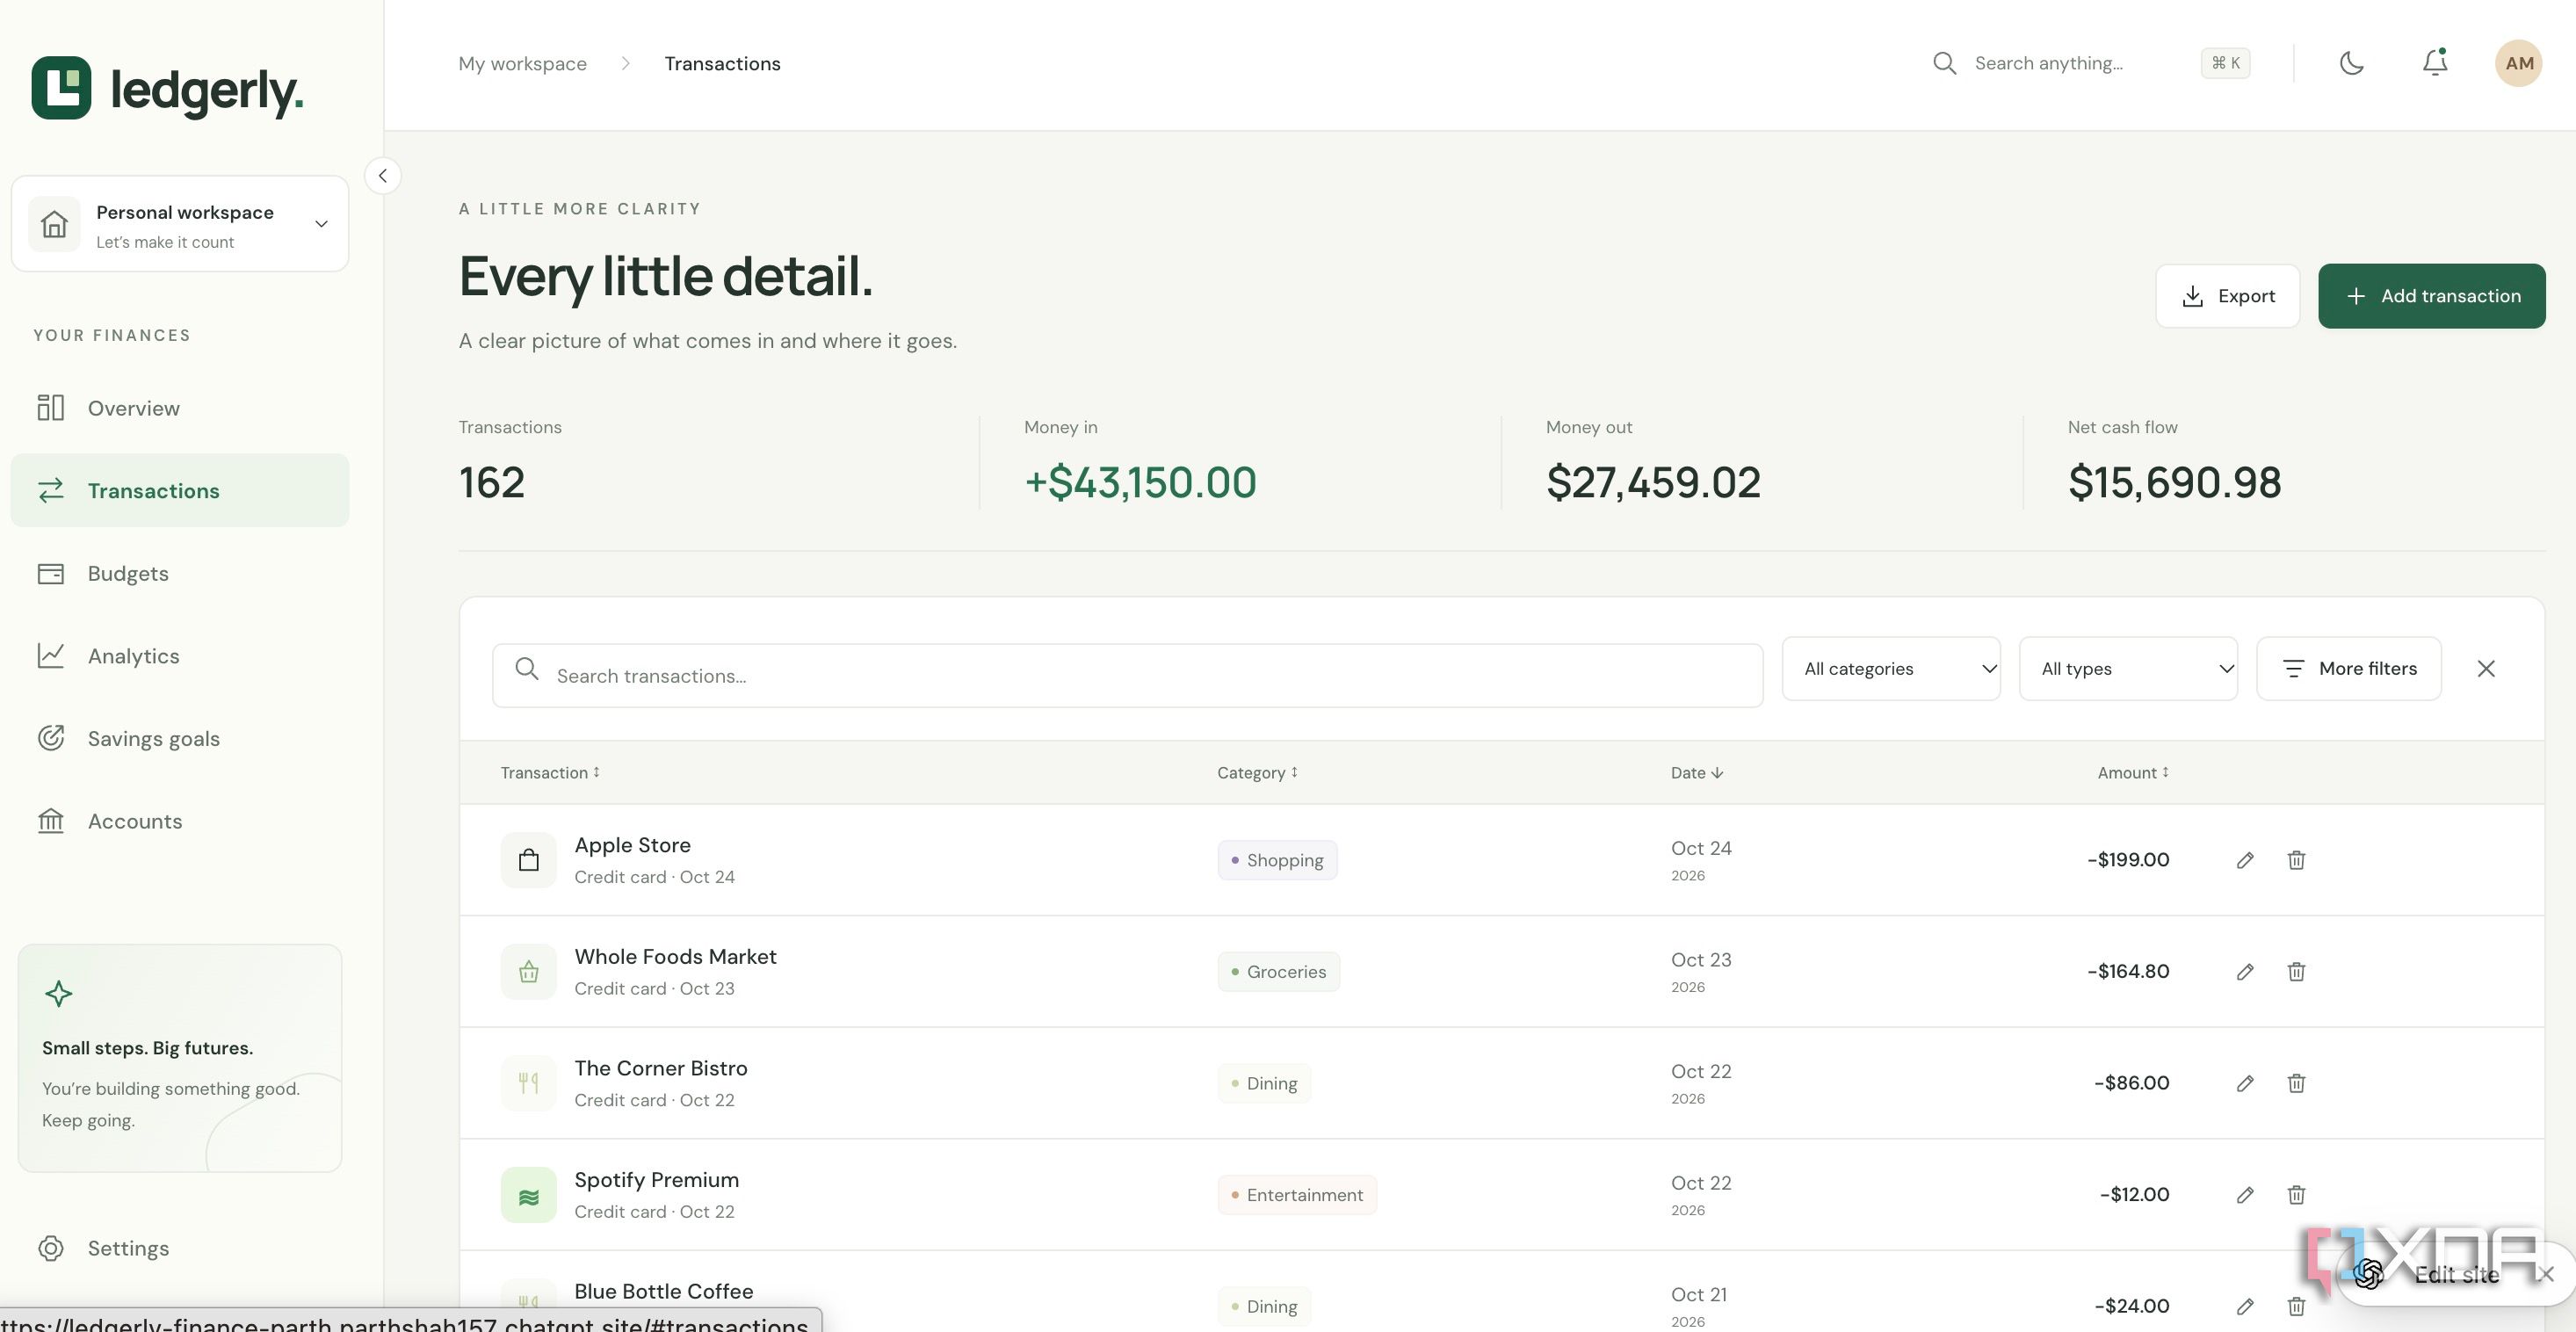Open the AM profile avatar
Viewport: 2576px width, 1332px height.
(x=2518, y=63)
